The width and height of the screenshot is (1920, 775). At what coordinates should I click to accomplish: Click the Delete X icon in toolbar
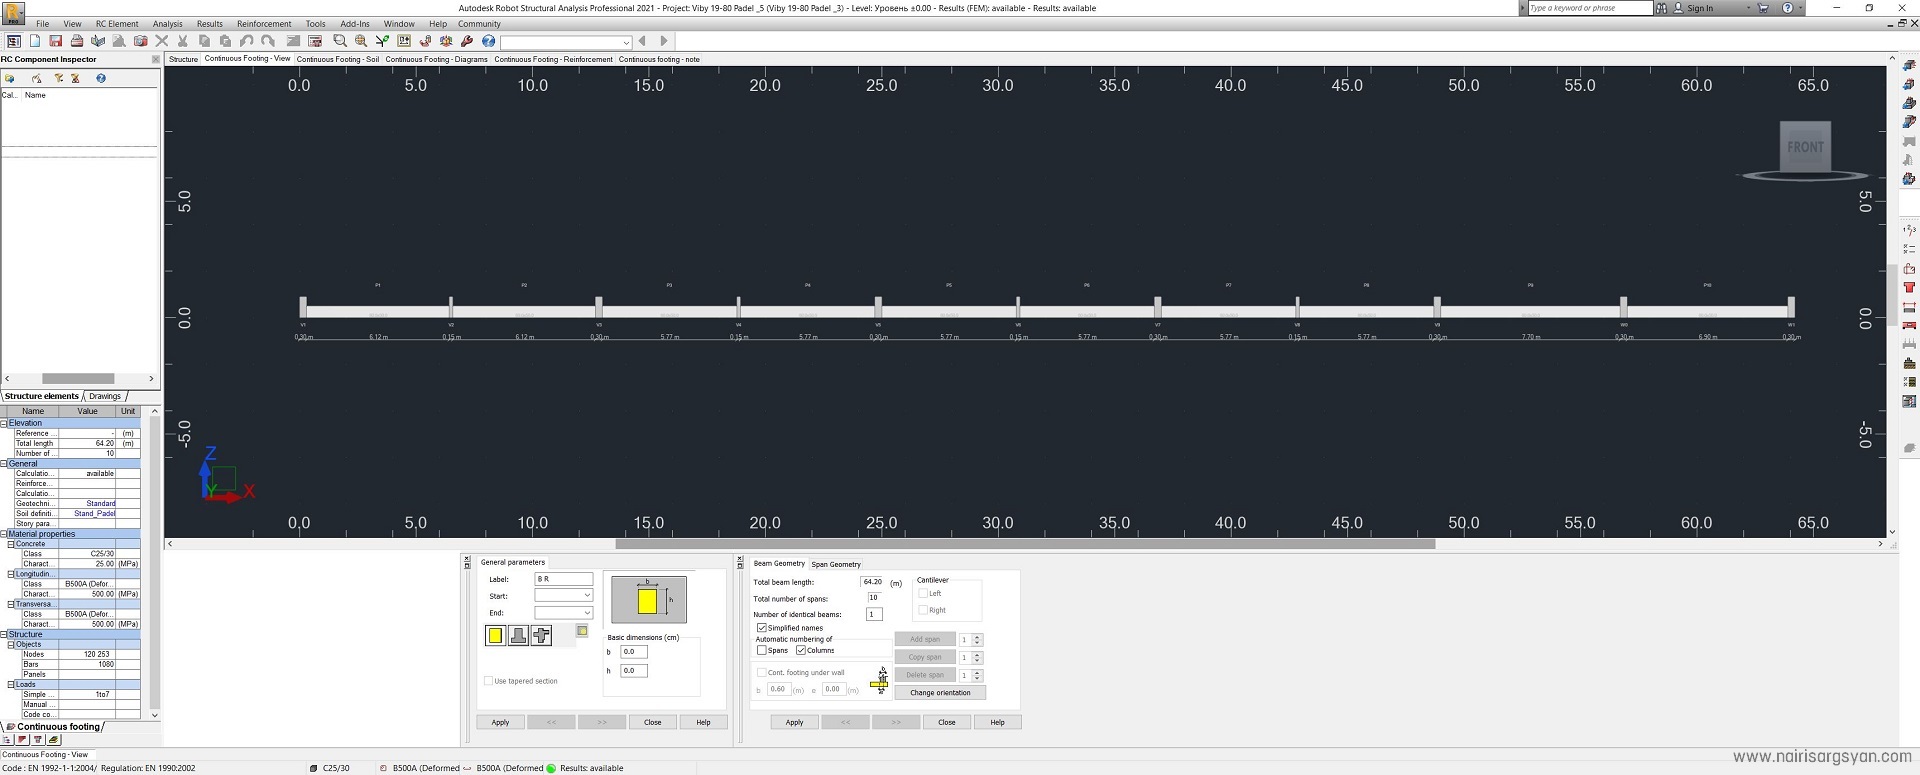(162, 41)
